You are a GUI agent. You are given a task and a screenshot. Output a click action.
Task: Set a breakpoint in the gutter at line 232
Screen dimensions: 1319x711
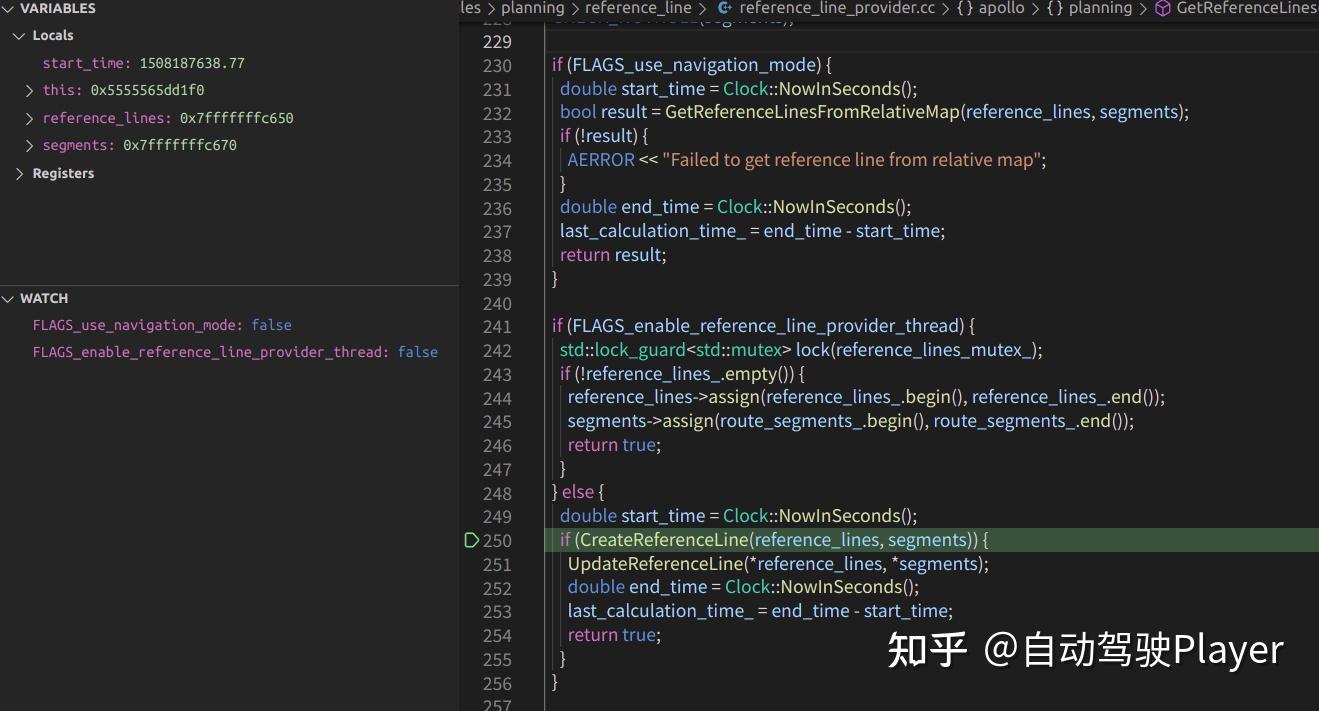click(x=470, y=112)
